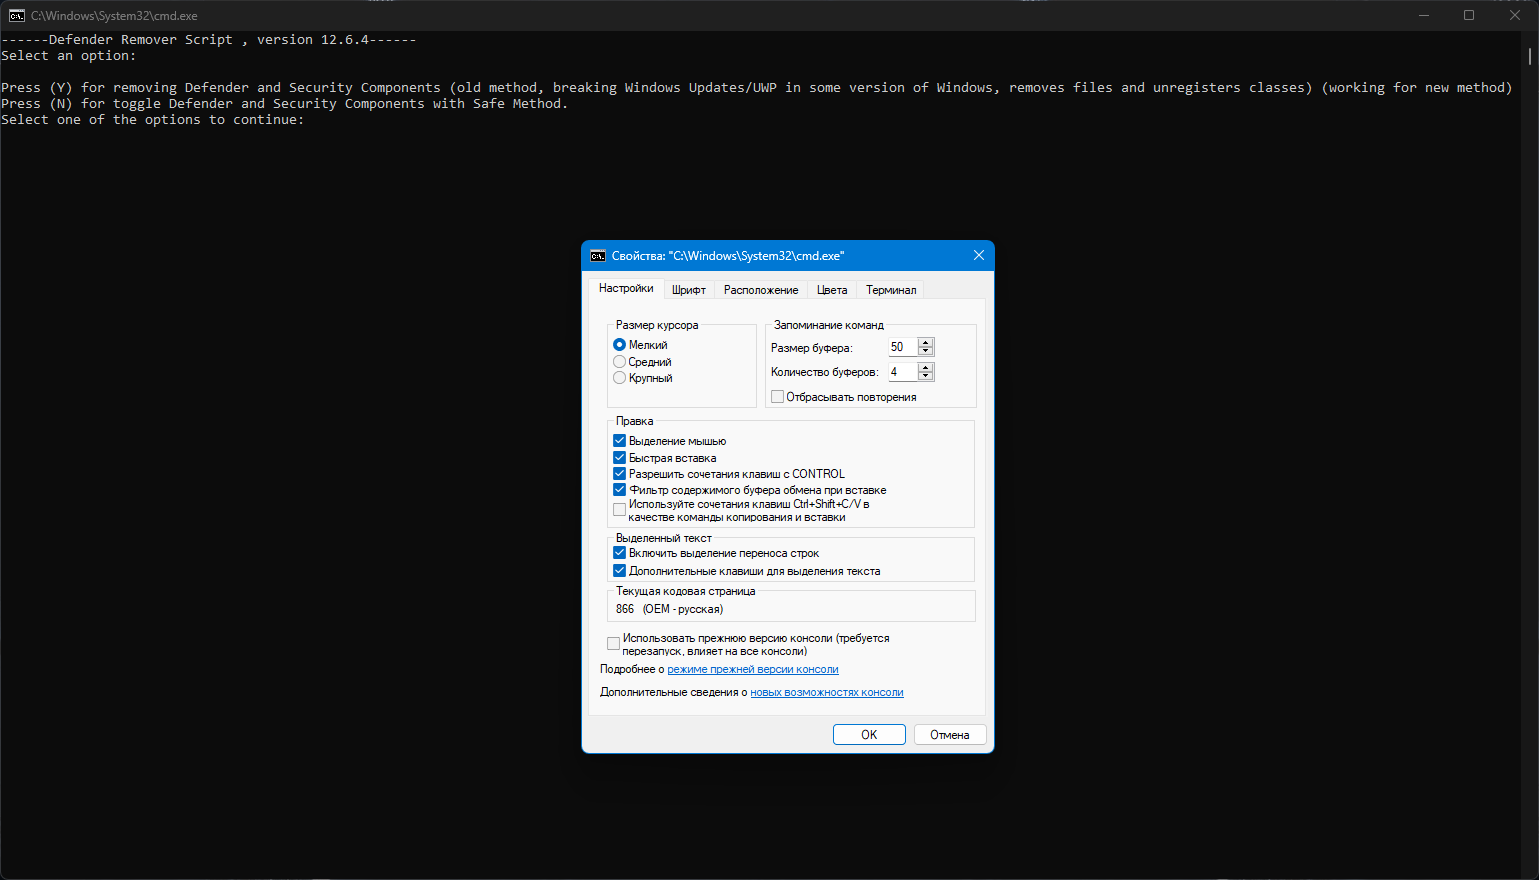Decrease Количество буферов with down arrow
The width and height of the screenshot is (1539, 880).
926,376
